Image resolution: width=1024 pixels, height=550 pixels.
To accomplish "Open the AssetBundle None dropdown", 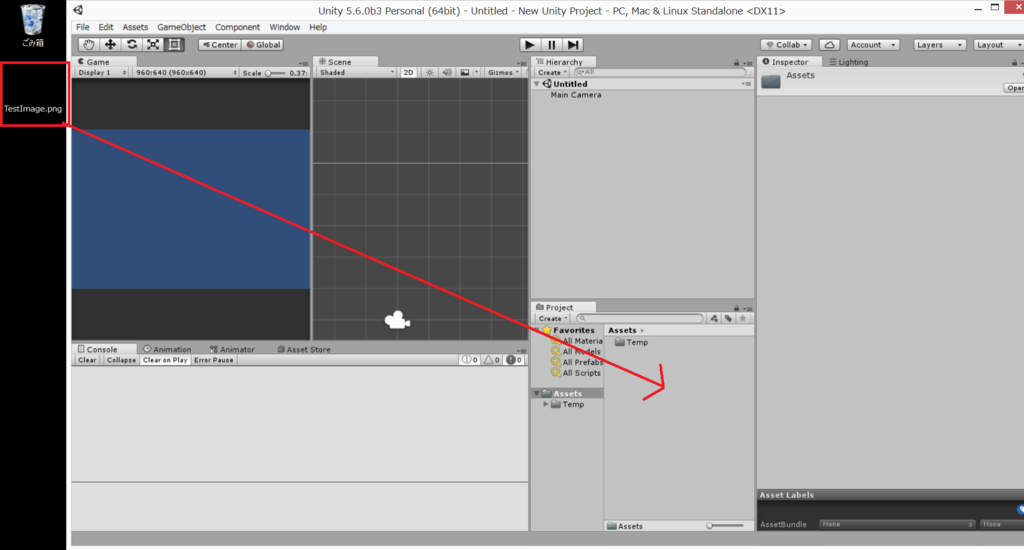I will tap(897, 524).
